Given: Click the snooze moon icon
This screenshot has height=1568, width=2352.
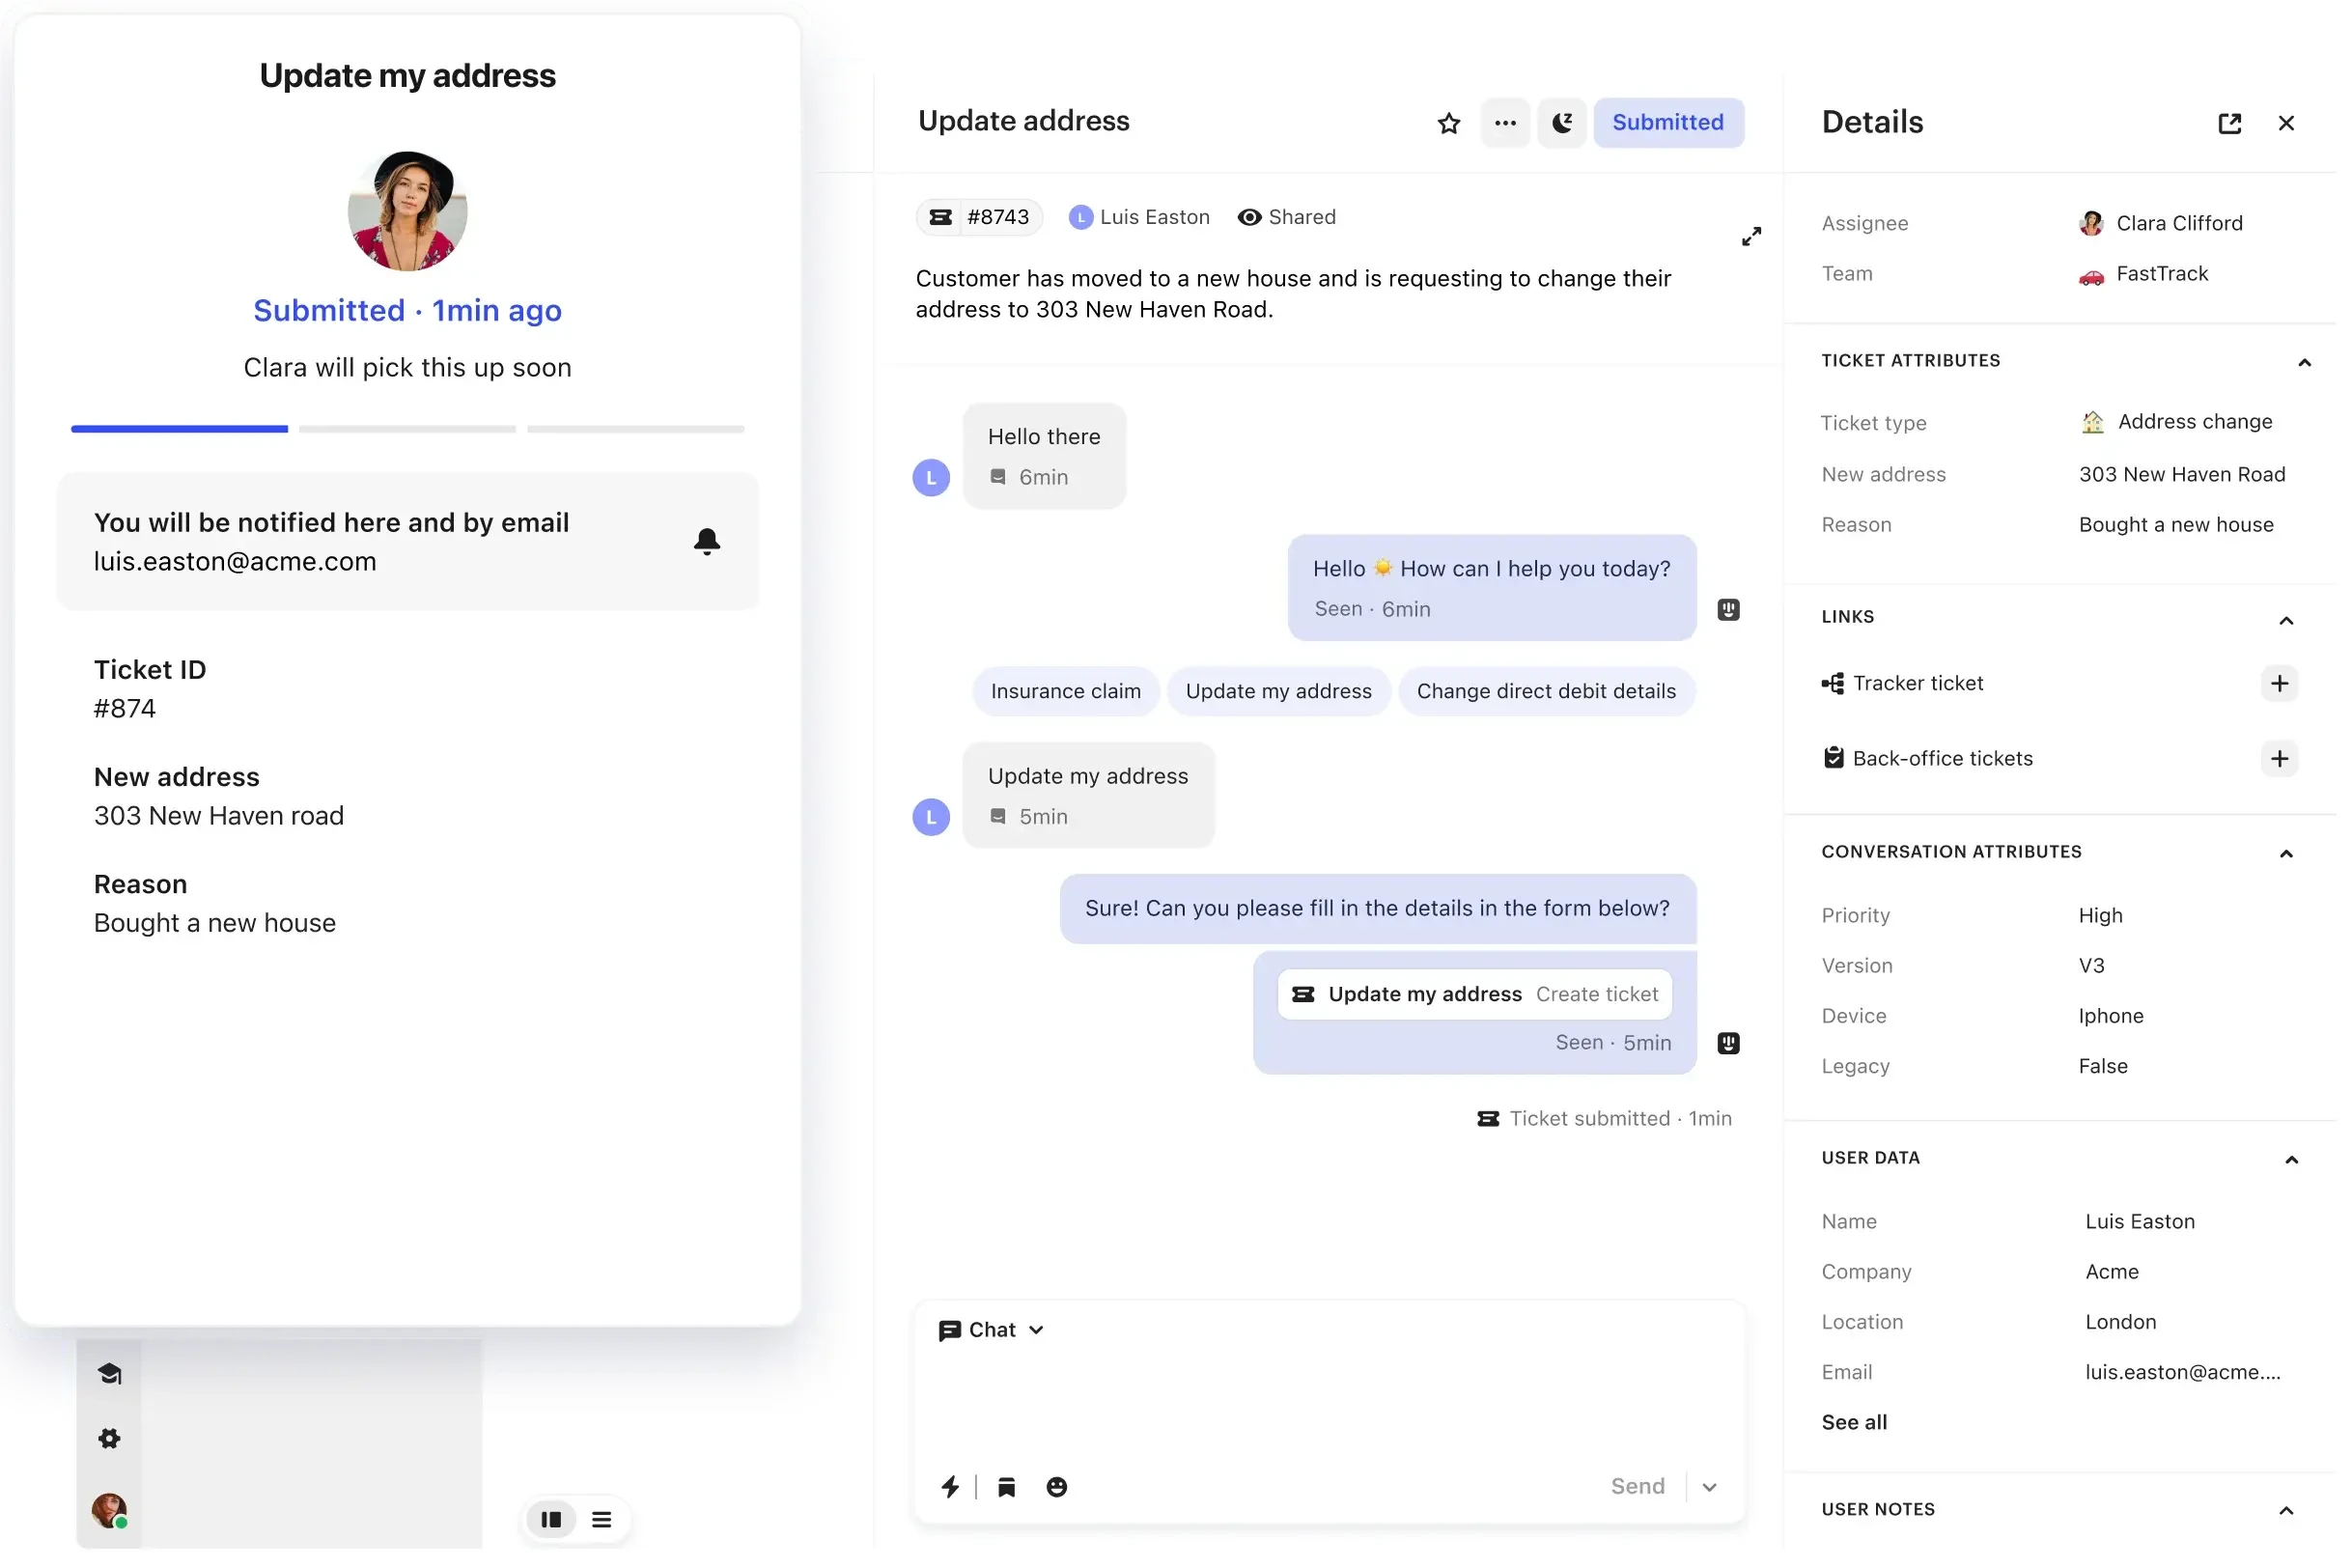Looking at the screenshot, I should coord(1561,123).
